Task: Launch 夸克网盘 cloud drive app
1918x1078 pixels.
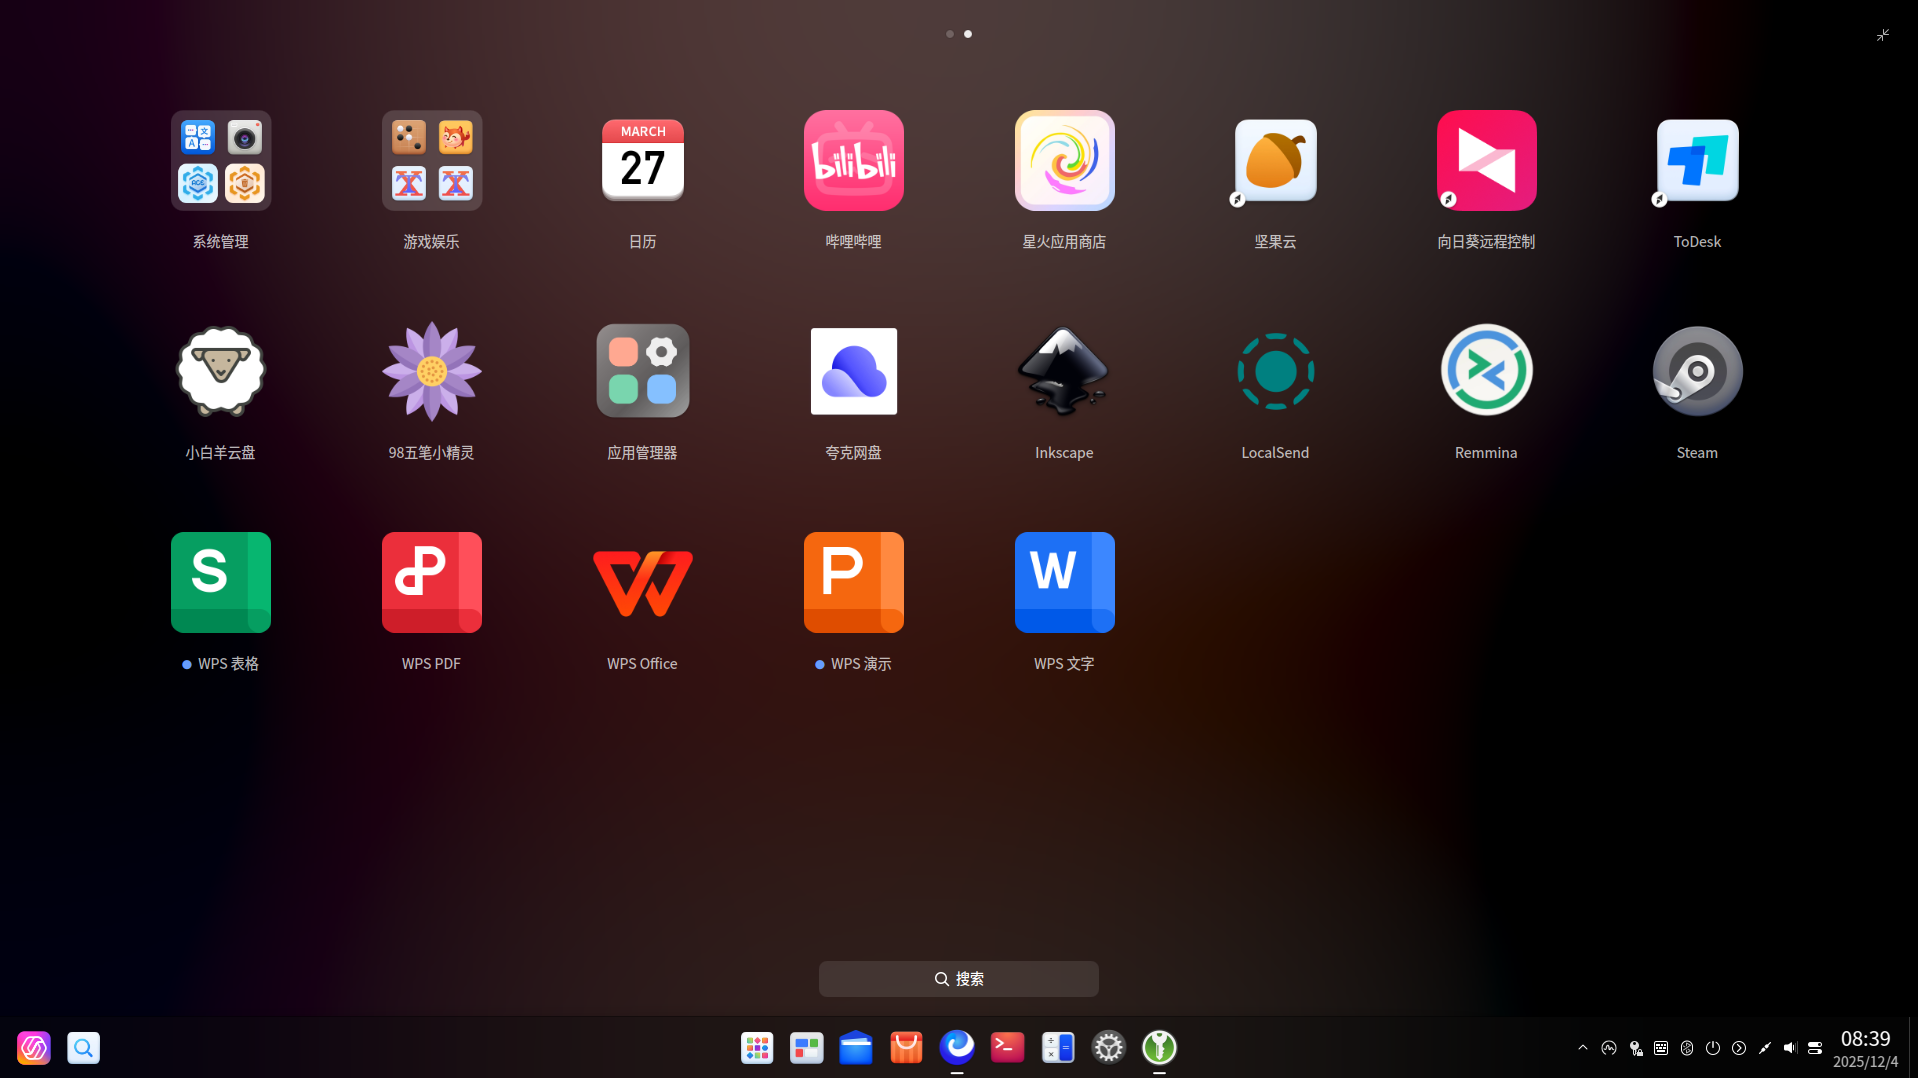Action: tap(854, 371)
